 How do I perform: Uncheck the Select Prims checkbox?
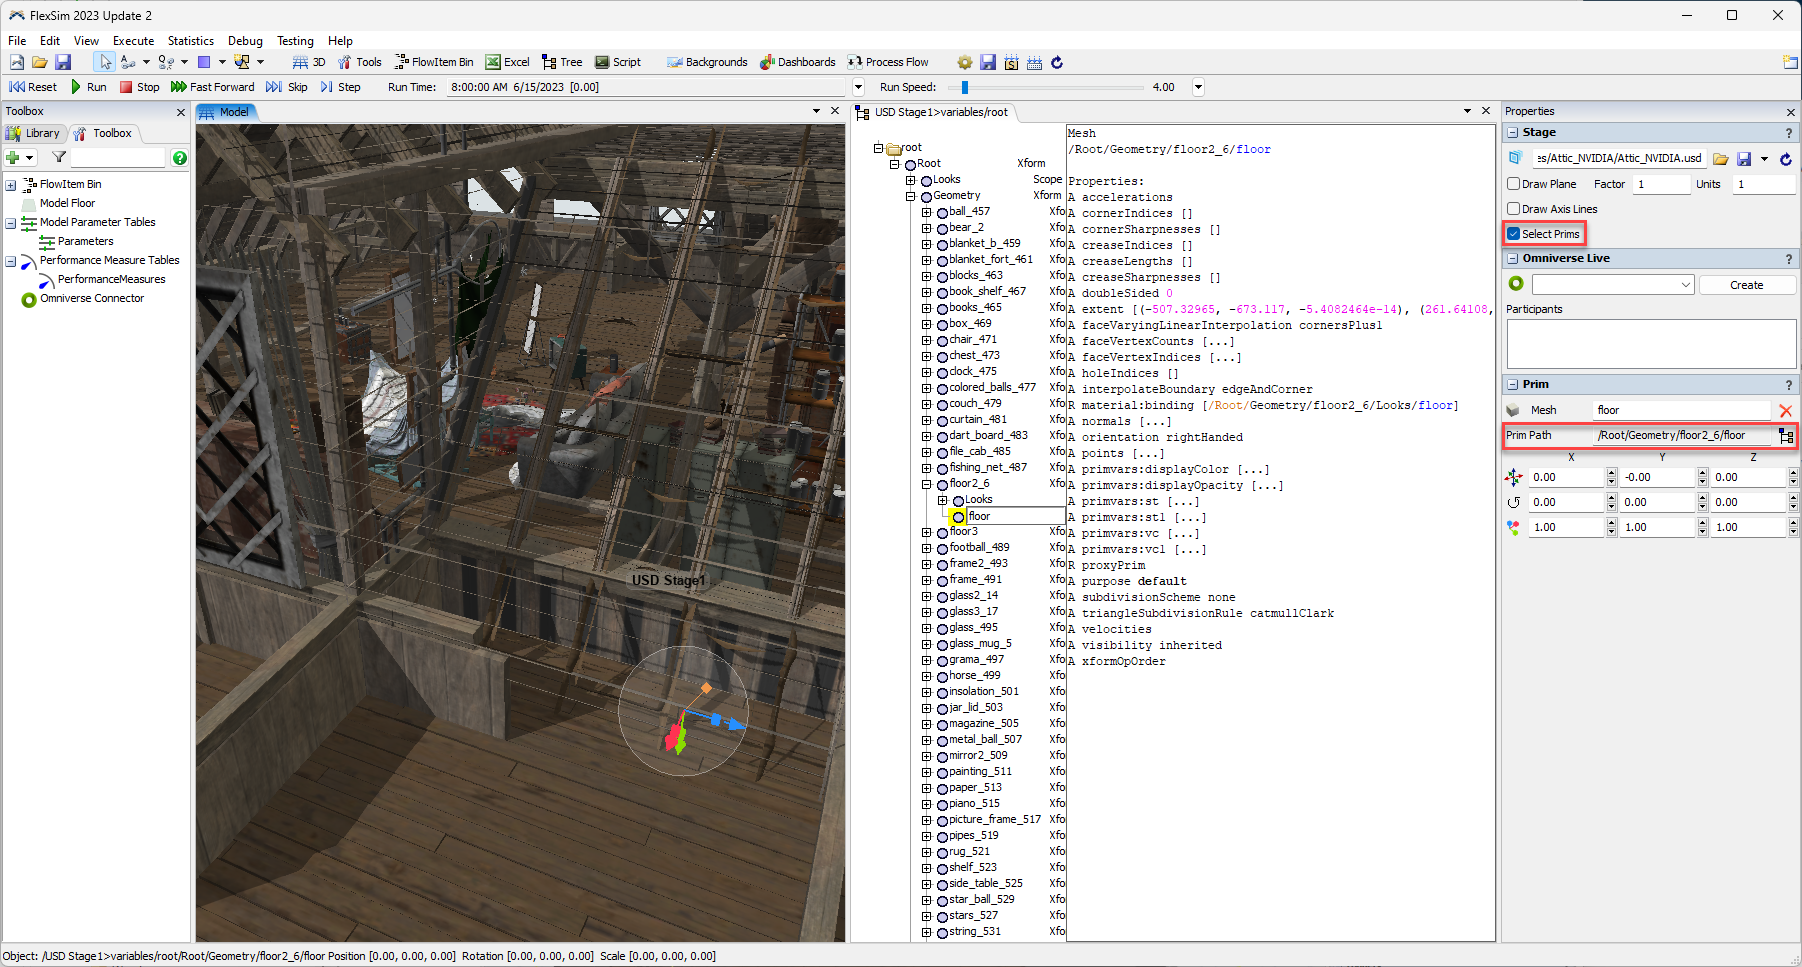point(1514,234)
